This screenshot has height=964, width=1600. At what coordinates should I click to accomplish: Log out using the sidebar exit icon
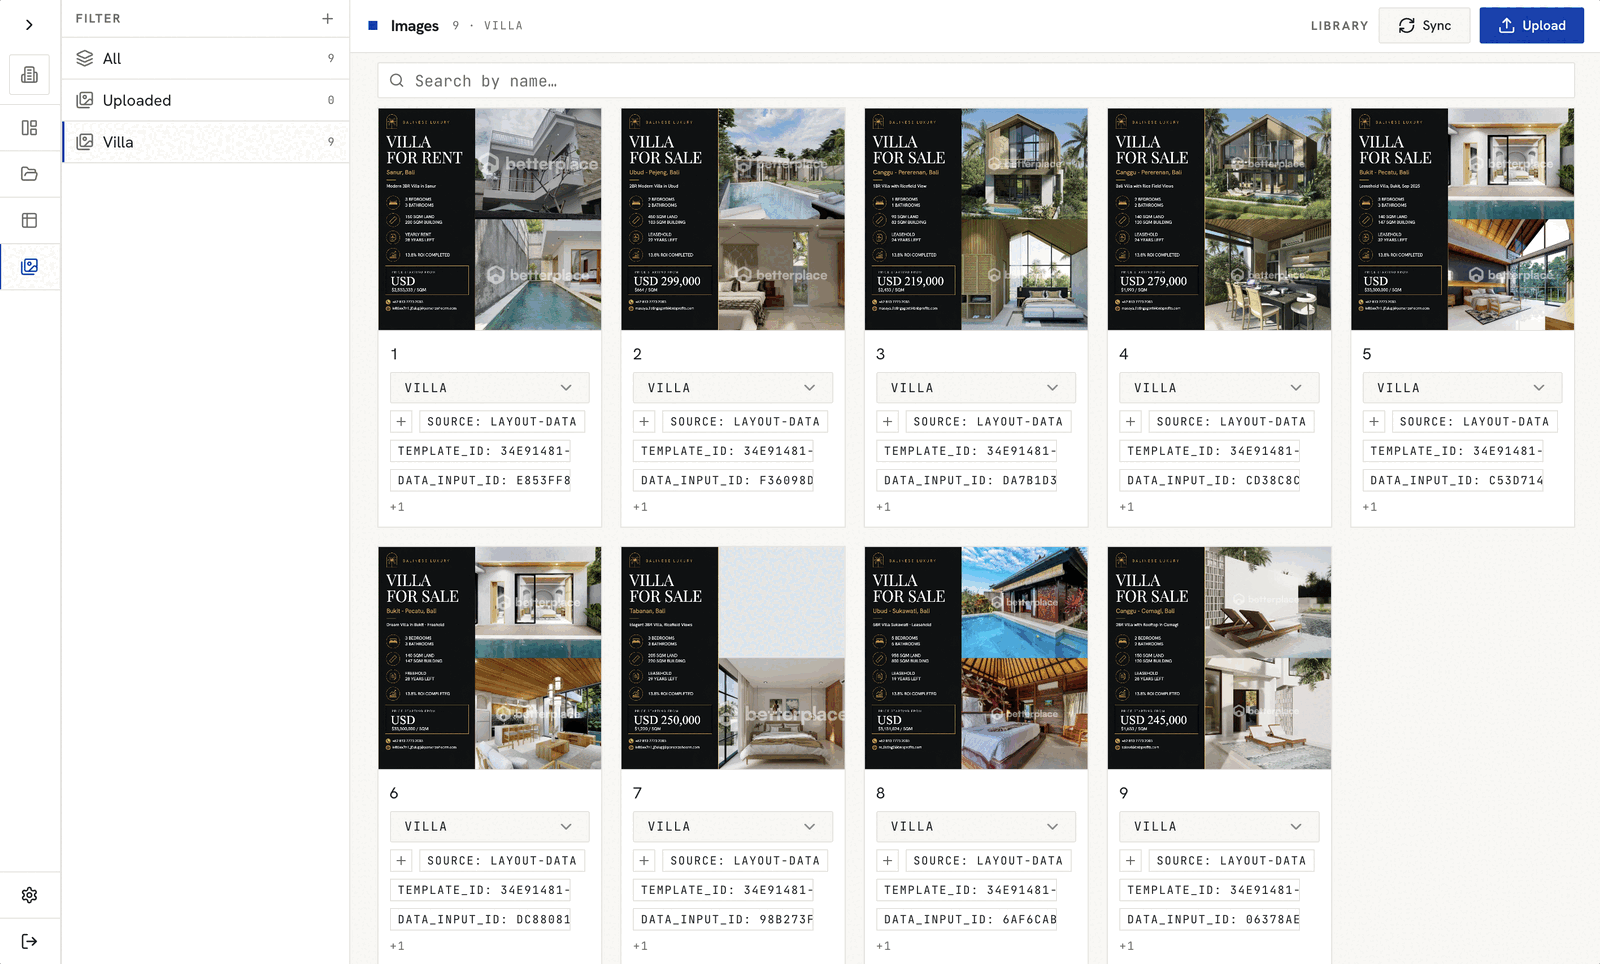pos(29,941)
